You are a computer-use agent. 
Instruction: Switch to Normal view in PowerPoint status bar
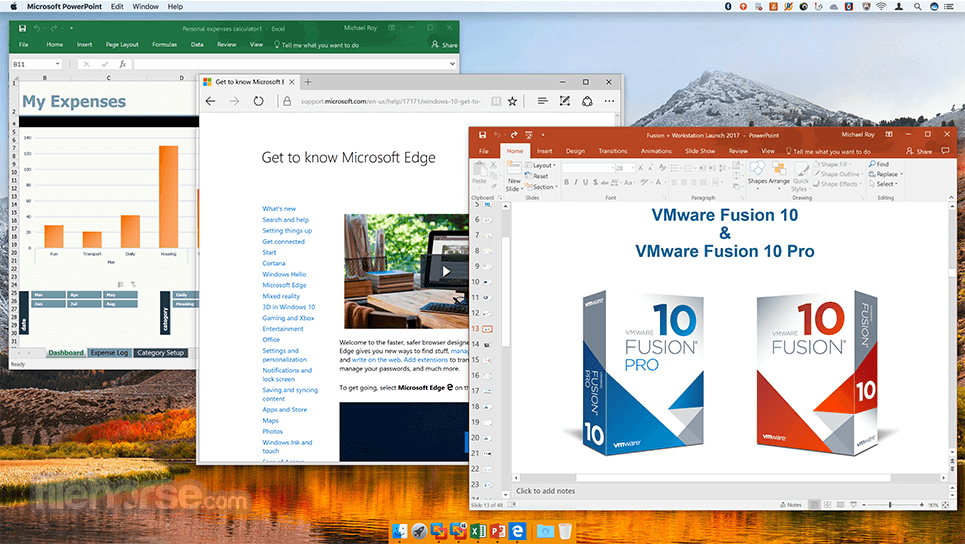click(814, 504)
